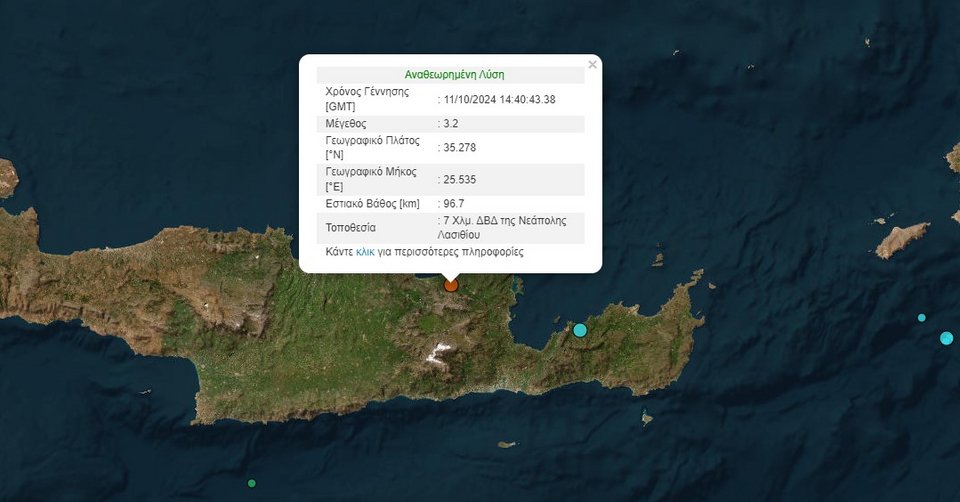This screenshot has width=960, height=502.
Task: Close the earthquake info popup
Action: [x=592, y=64]
